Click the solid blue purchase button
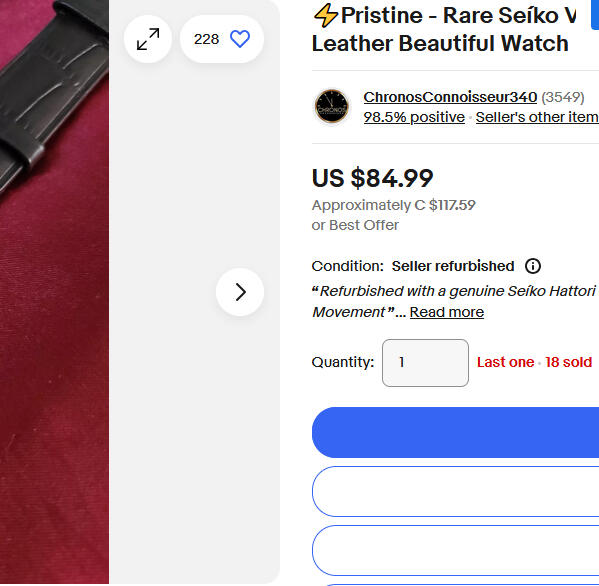Image resolution: width=599 pixels, height=586 pixels. click(455, 432)
